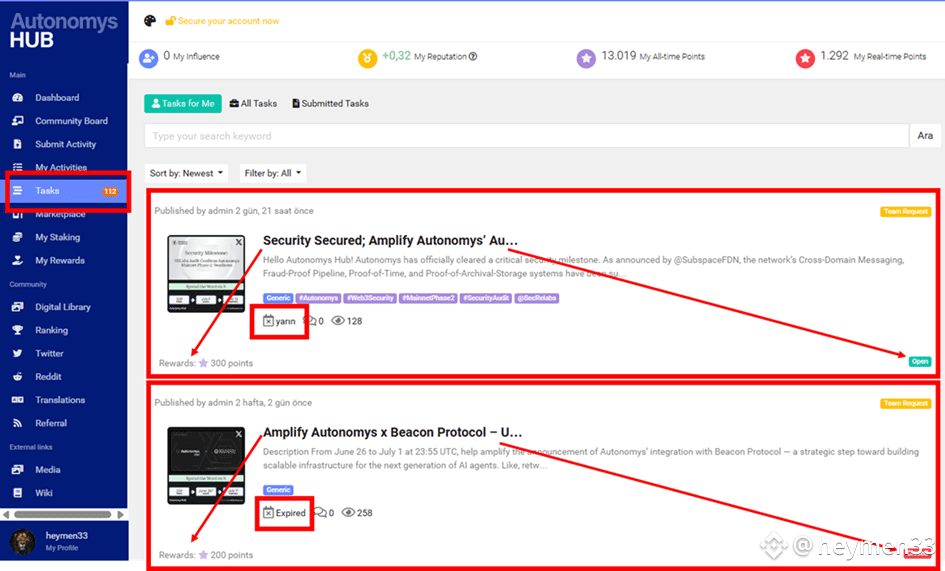Click the @SecRelabs tag
This screenshot has height=571, width=945.
click(x=536, y=298)
